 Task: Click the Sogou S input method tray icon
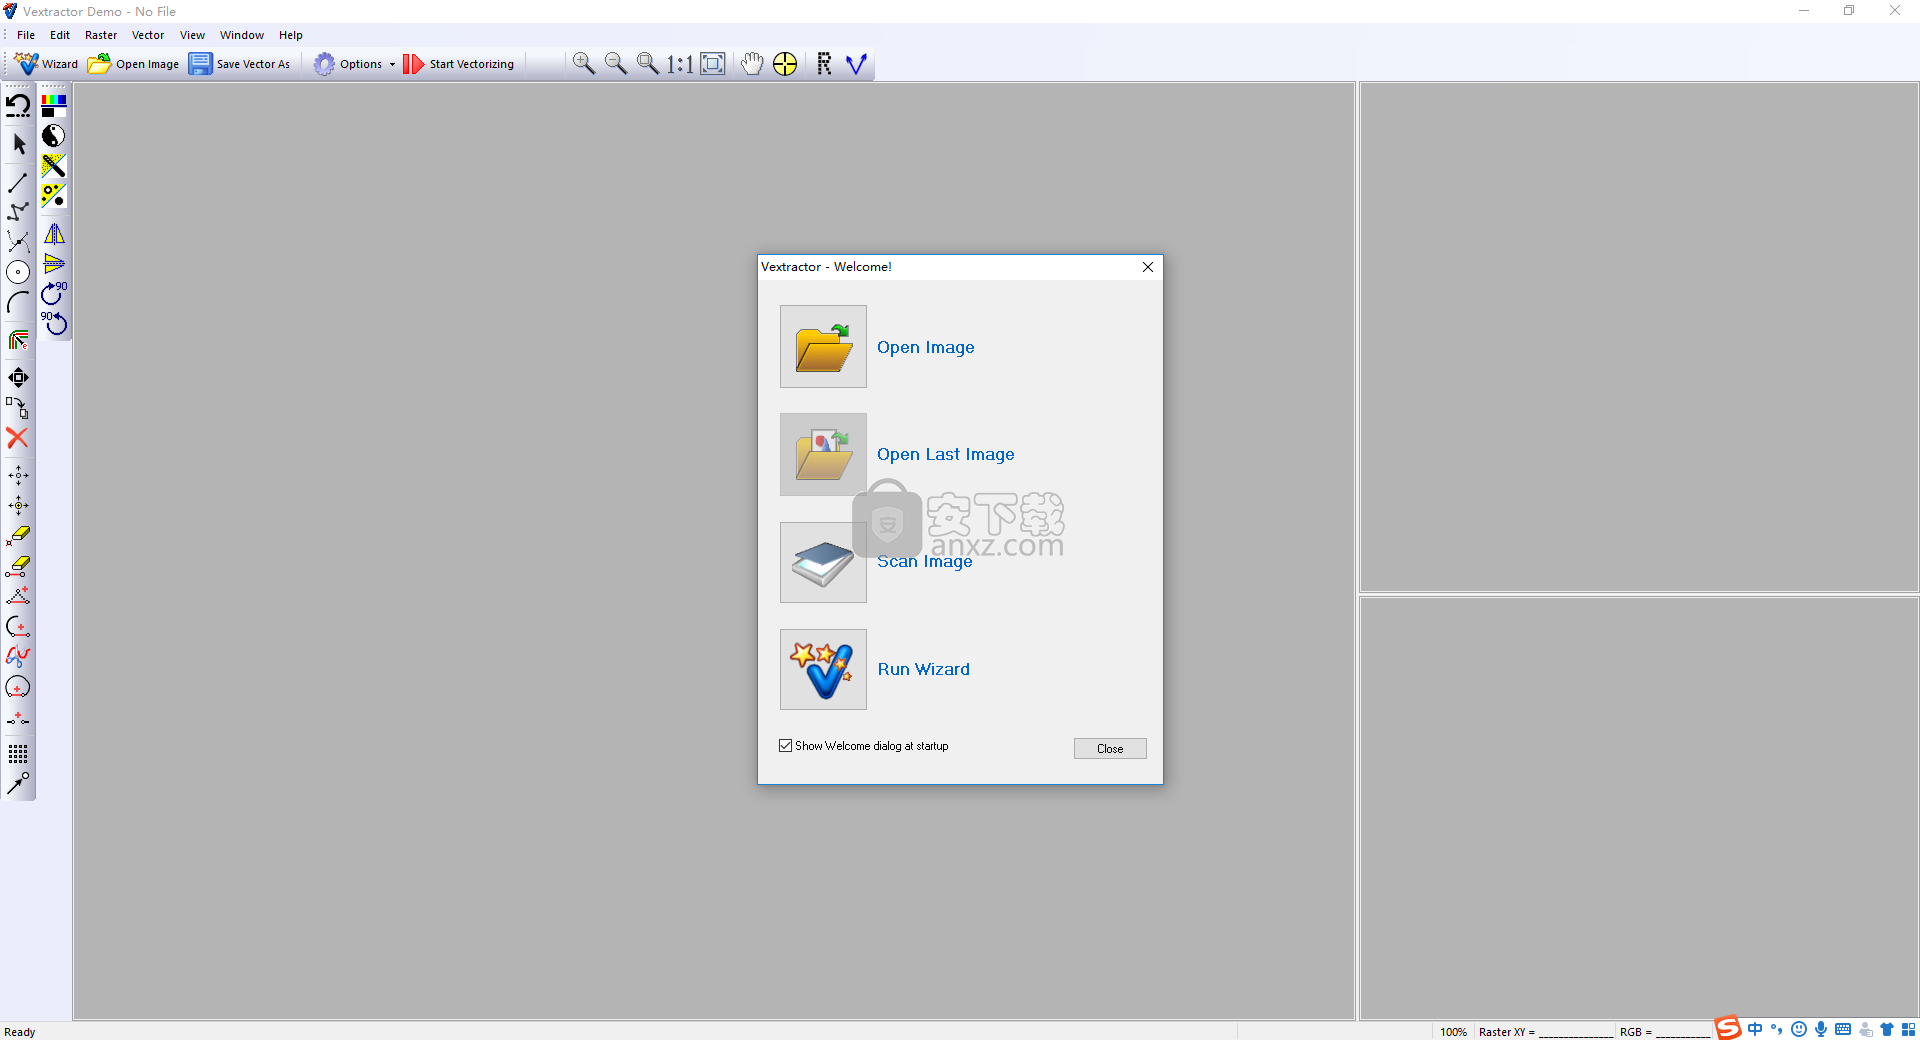1728,1029
